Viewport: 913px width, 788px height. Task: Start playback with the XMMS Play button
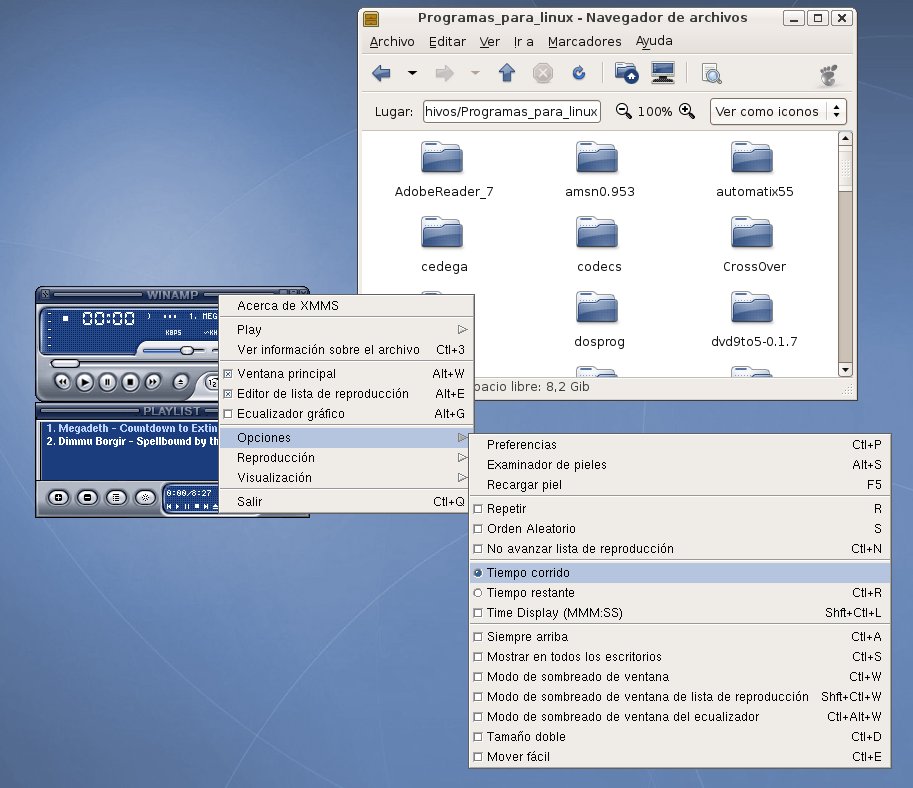[85, 382]
